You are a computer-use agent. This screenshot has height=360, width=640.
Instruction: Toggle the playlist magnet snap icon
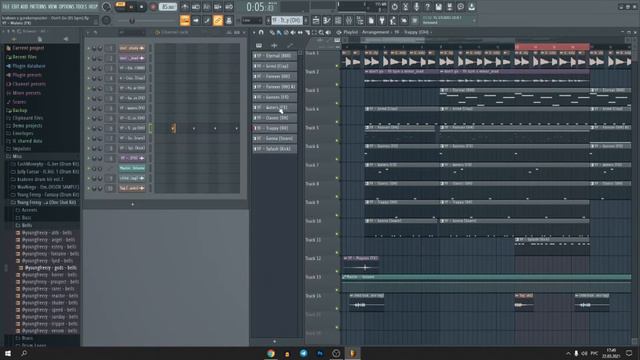click(x=261, y=32)
